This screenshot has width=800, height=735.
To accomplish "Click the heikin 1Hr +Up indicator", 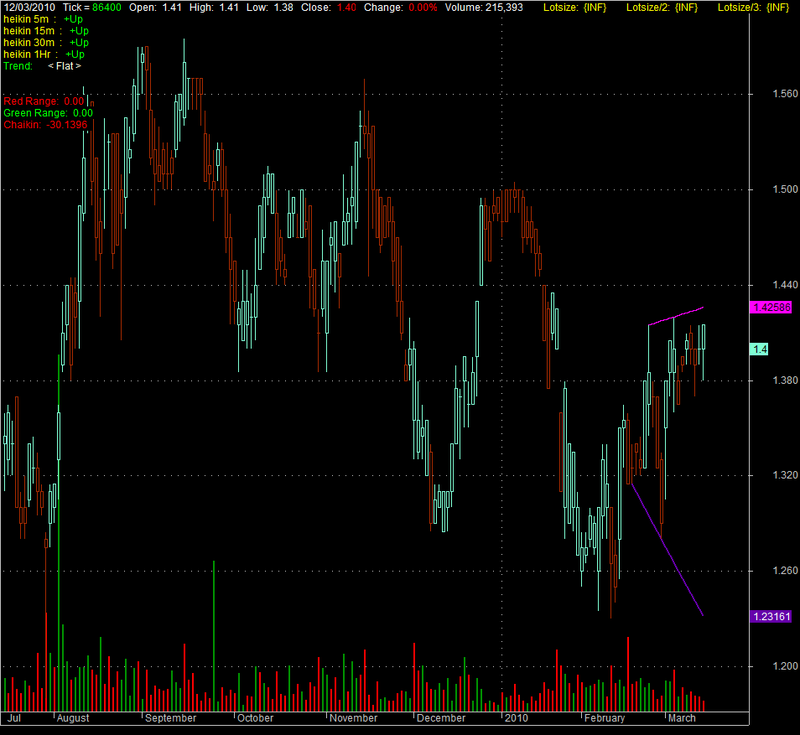I will pyautogui.click(x=44, y=55).
